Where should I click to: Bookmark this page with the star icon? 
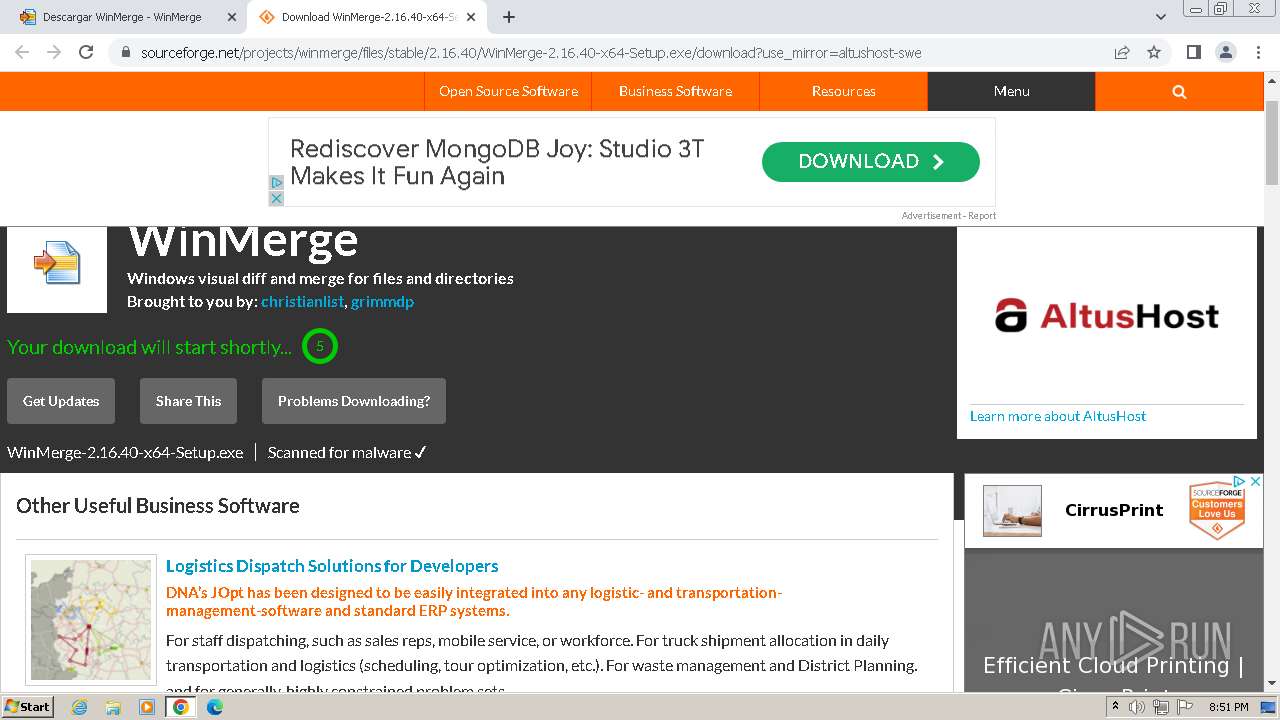click(1154, 52)
